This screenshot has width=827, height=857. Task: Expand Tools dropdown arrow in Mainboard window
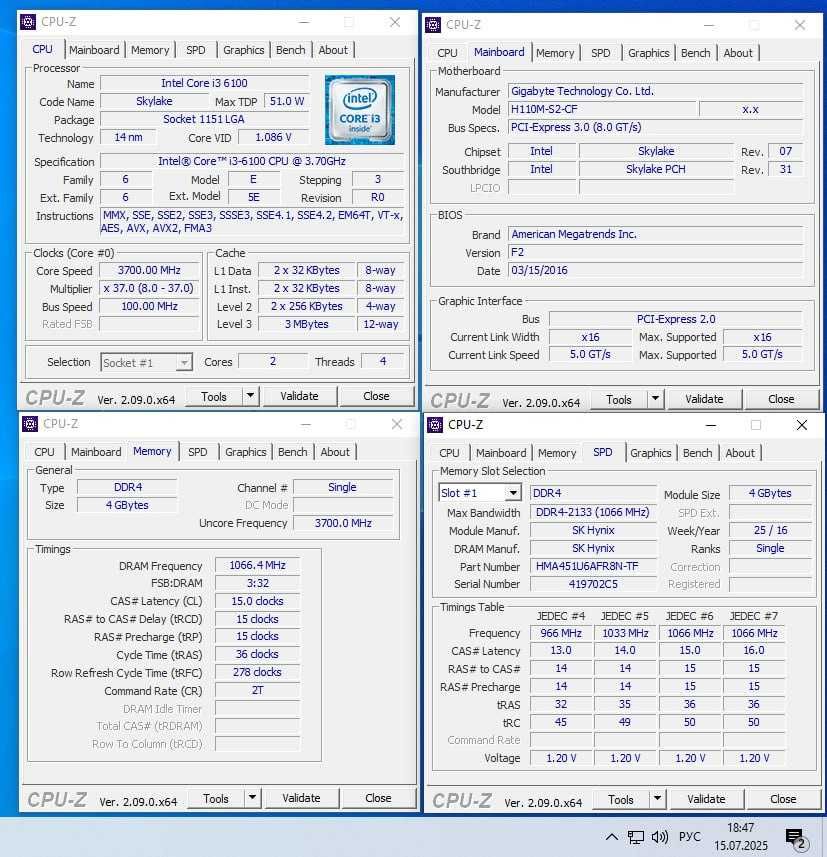click(655, 399)
